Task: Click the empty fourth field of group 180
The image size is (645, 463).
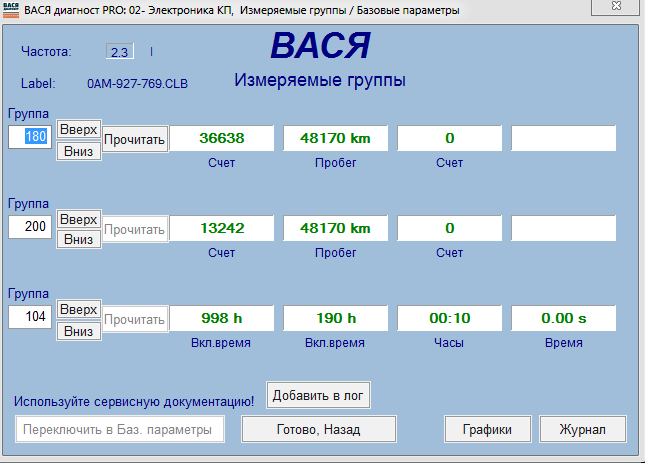Action: pos(564,138)
